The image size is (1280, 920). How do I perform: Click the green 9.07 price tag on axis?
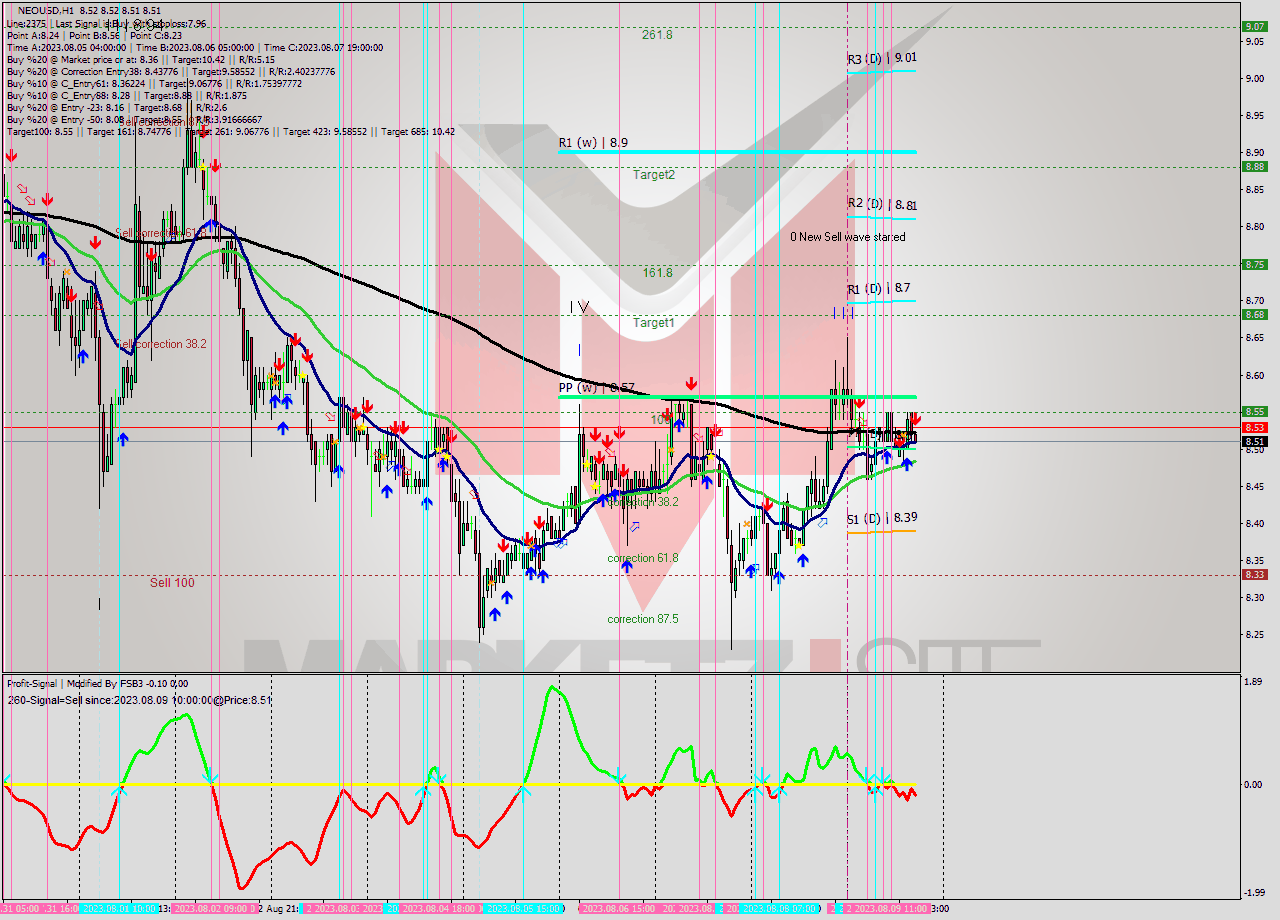(x=1254, y=26)
